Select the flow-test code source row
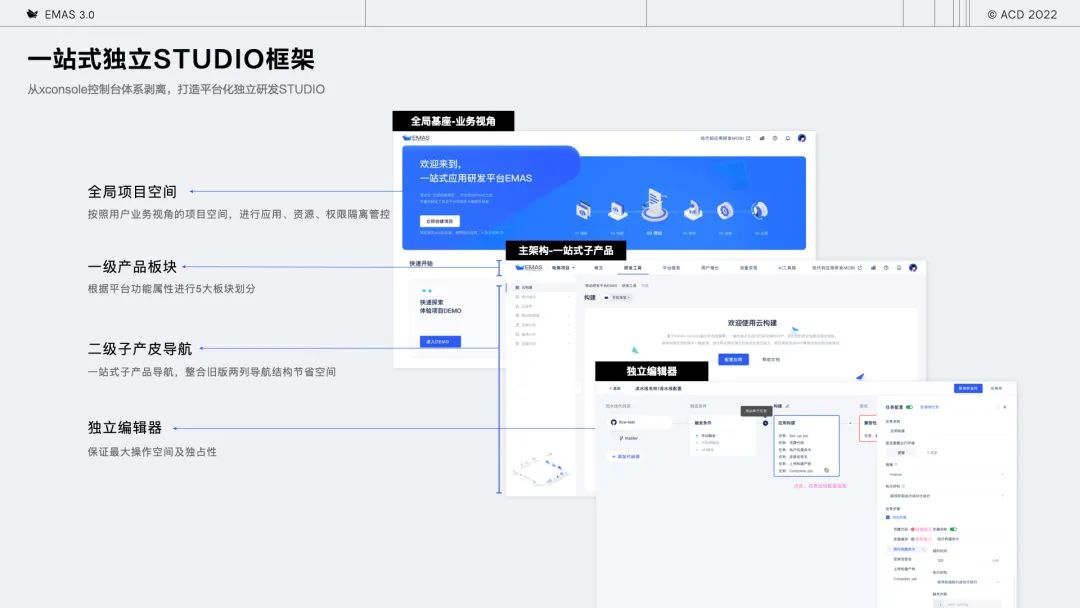Viewport: 1080px width, 608px height. pos(638,422)
